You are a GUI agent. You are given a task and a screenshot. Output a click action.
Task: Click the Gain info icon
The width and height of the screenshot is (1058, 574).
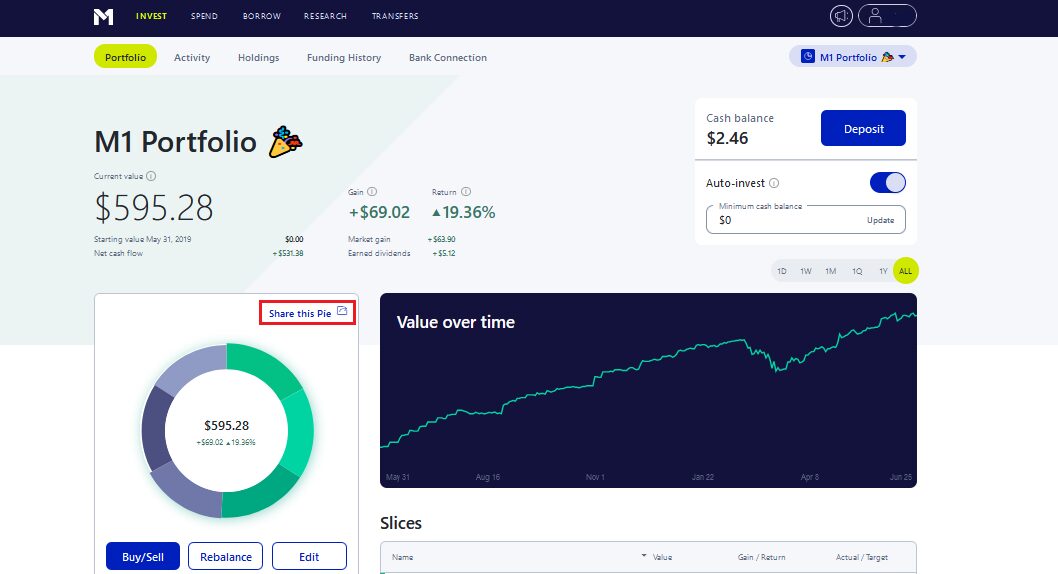pyautogui.click(x=372, y=192)
